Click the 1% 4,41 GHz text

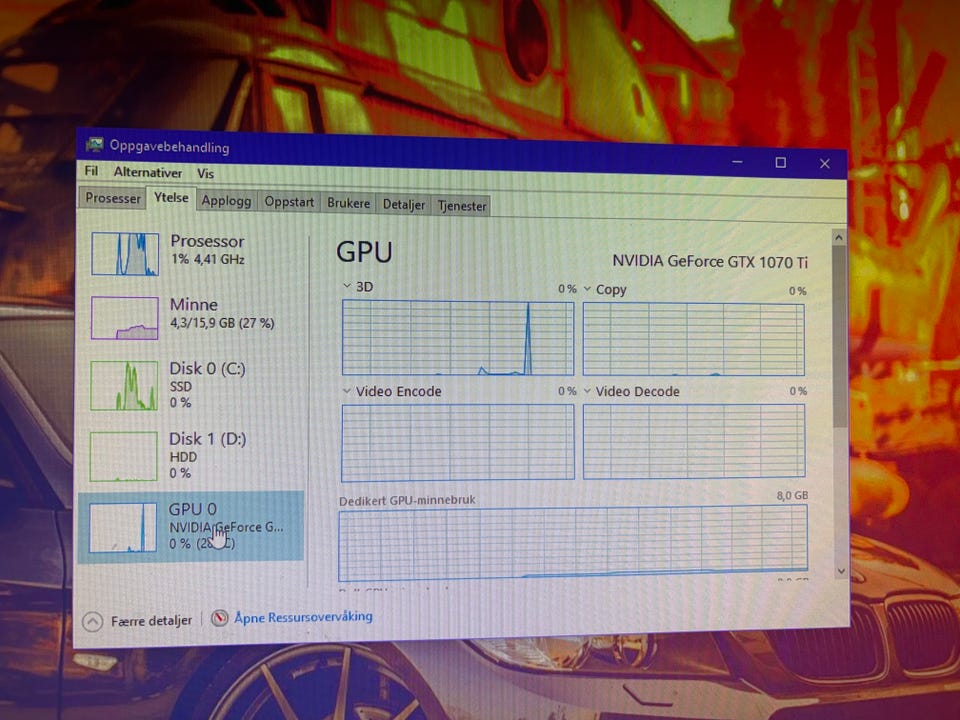(208, 259)
